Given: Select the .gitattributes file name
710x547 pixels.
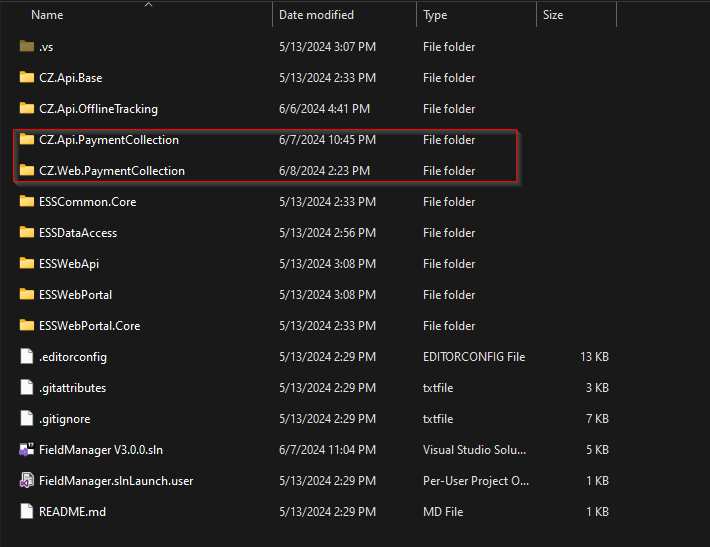Looking at the screenshot, I should click(x=72, y=388).
